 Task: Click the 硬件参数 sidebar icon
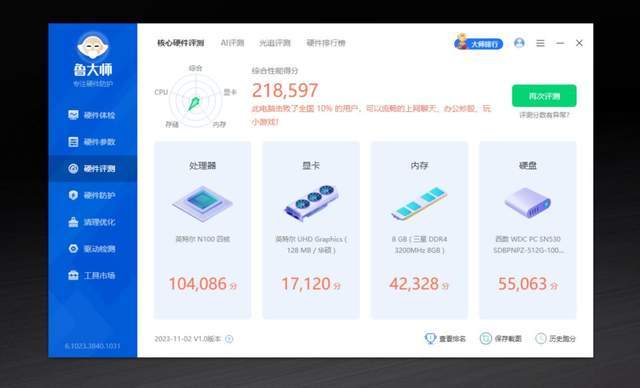click(x=73, y=142)
